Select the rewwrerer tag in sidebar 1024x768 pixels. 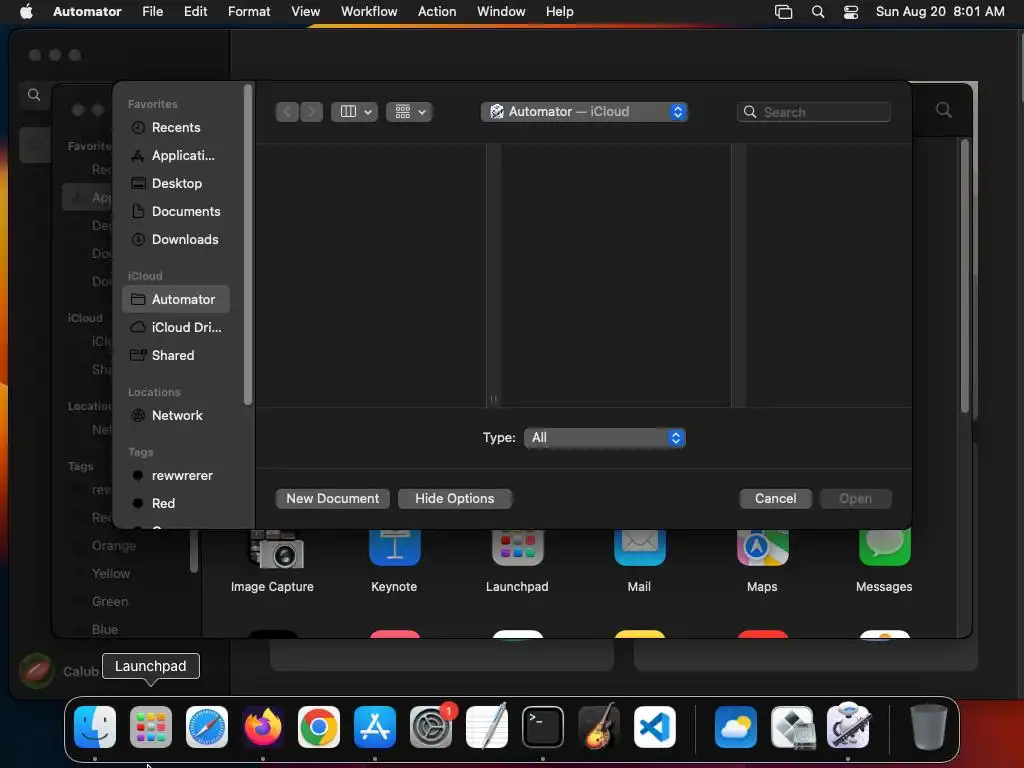176,475
